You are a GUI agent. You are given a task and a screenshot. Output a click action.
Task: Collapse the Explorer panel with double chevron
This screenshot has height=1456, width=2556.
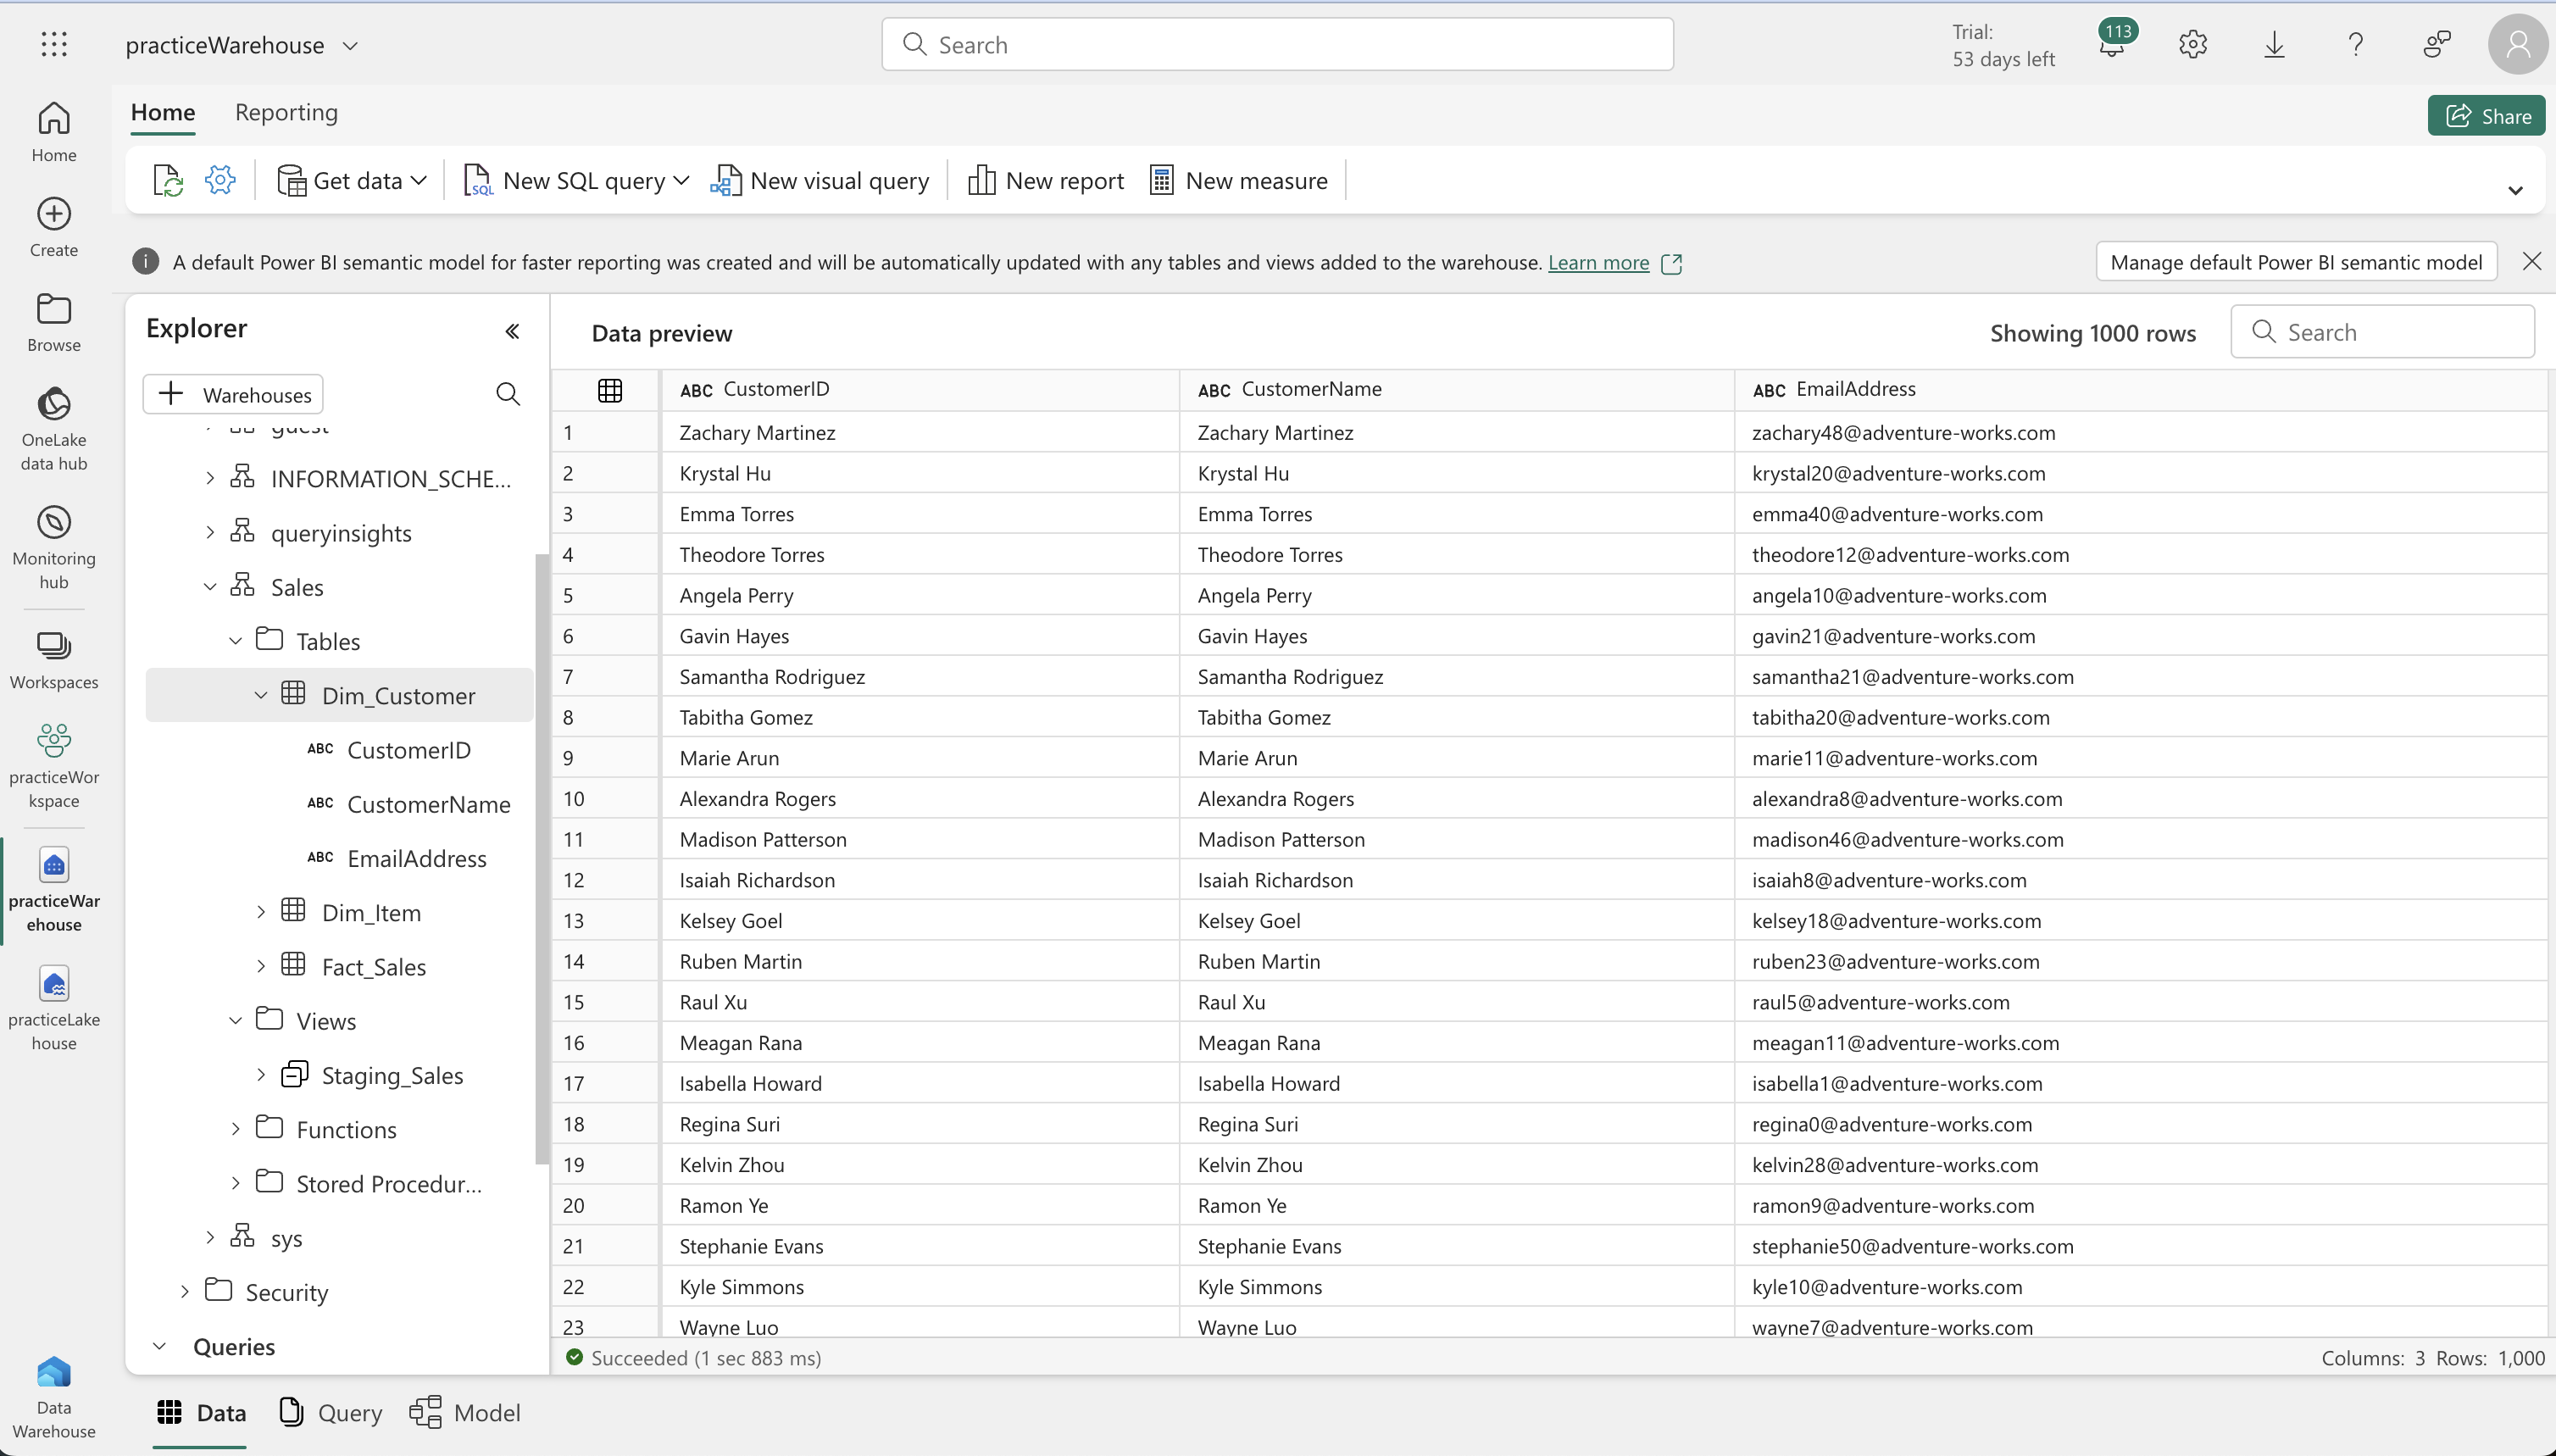[x=512, y=331]
